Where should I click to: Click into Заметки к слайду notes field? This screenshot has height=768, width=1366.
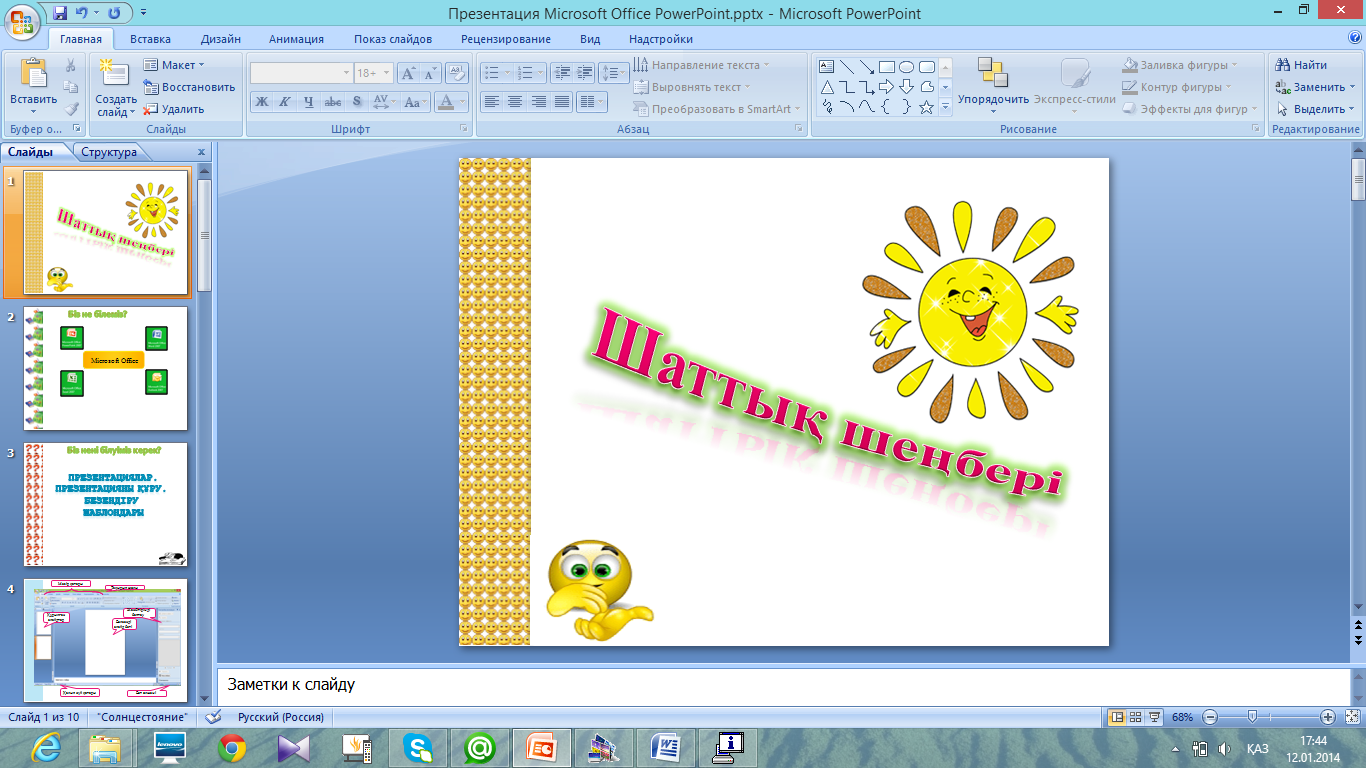783,686
